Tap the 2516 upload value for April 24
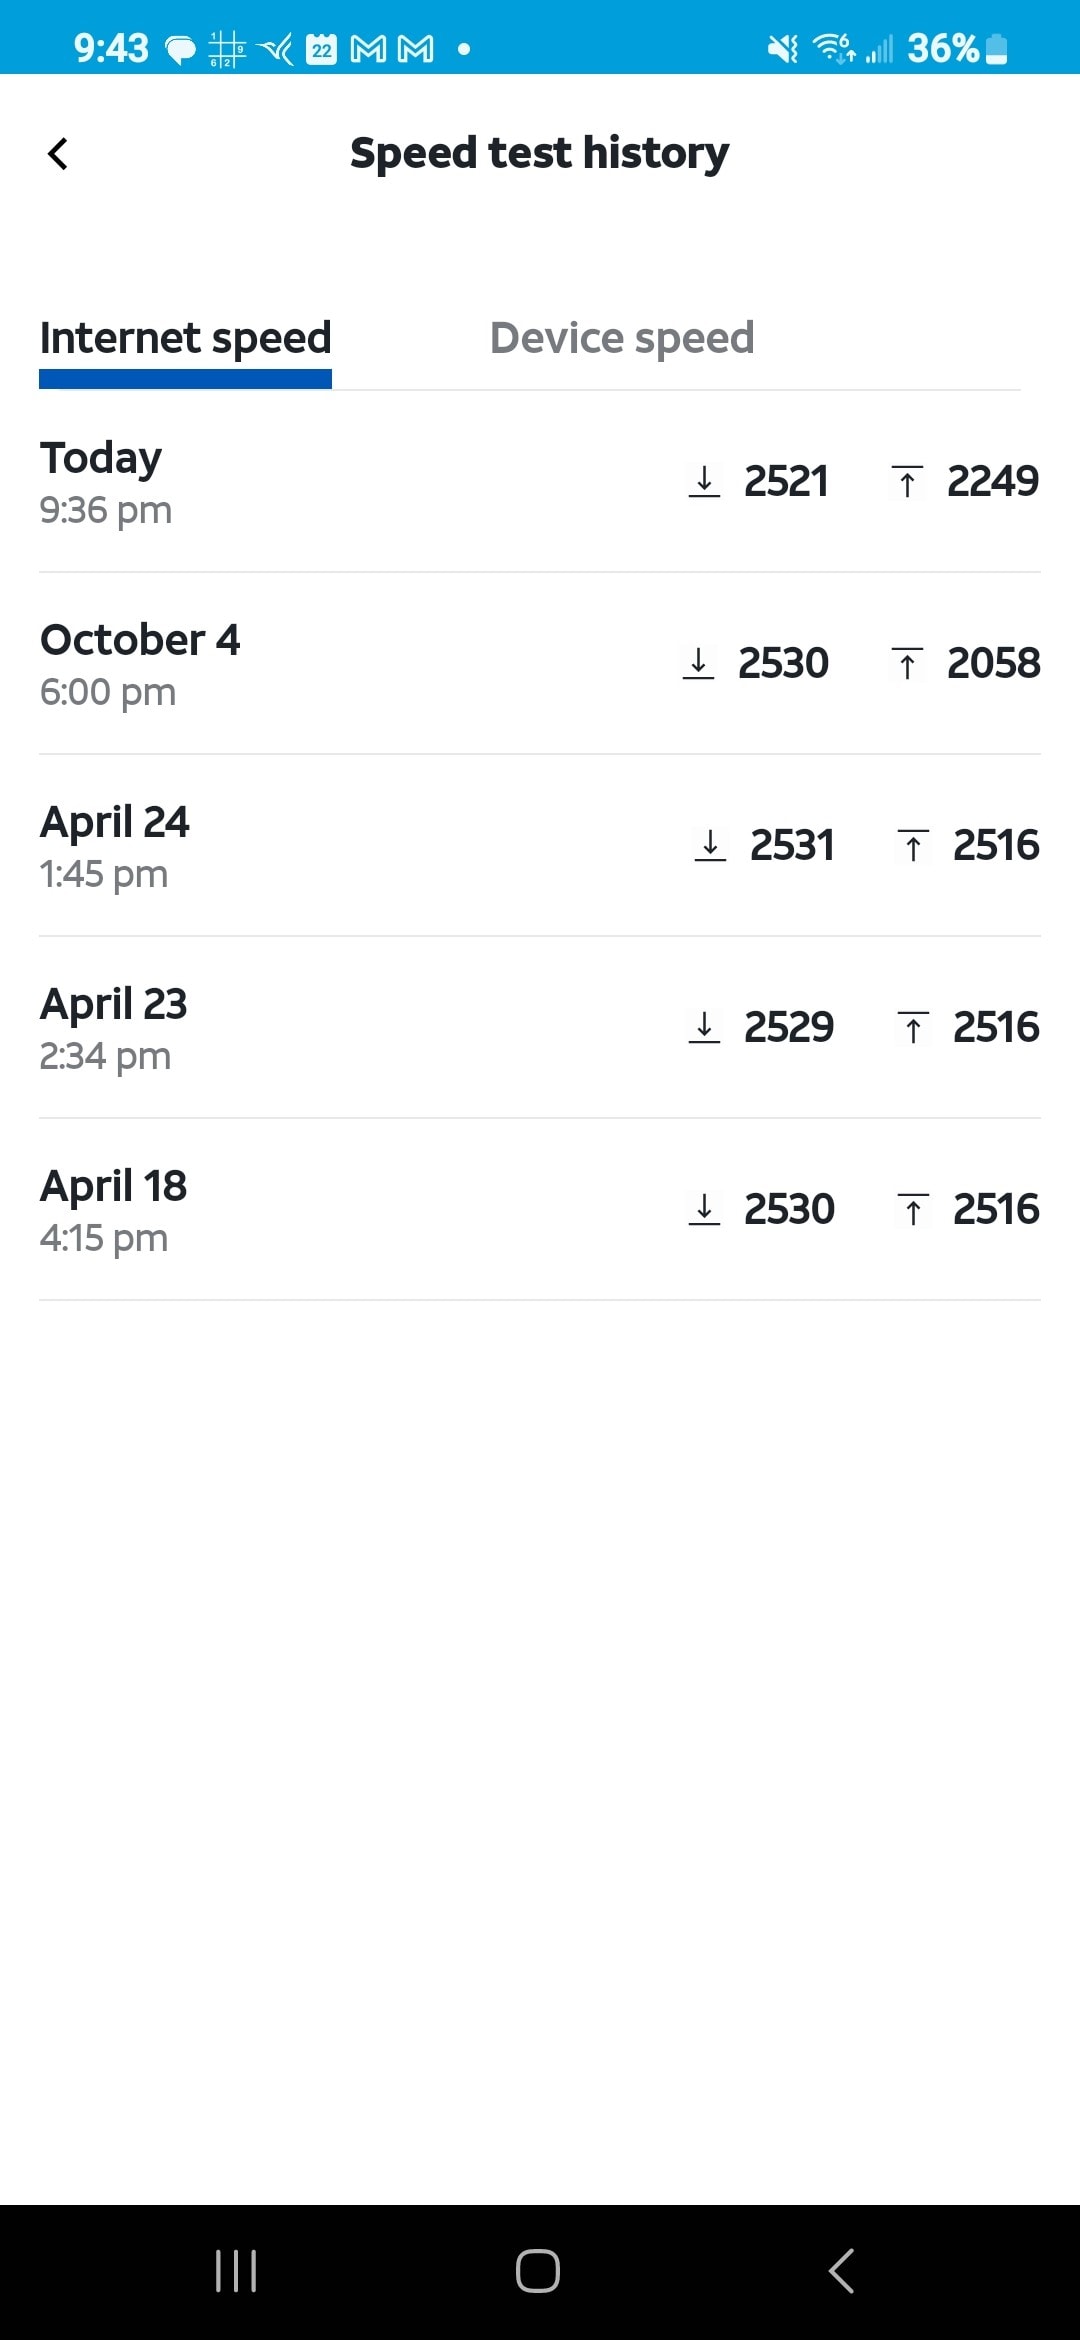Viewport: 1080px width, 2340px height. [x=996, y=845]
